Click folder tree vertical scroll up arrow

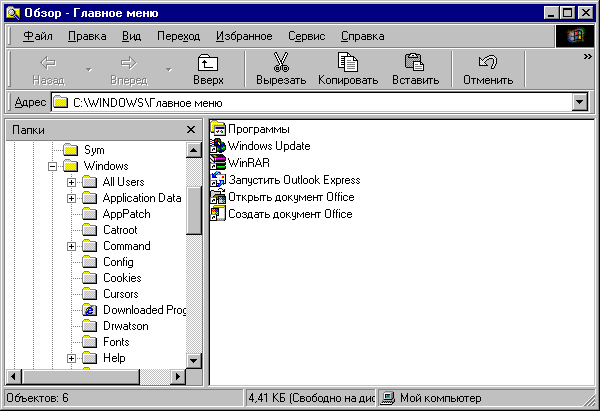pyautogui.click(x=194, y=150)
